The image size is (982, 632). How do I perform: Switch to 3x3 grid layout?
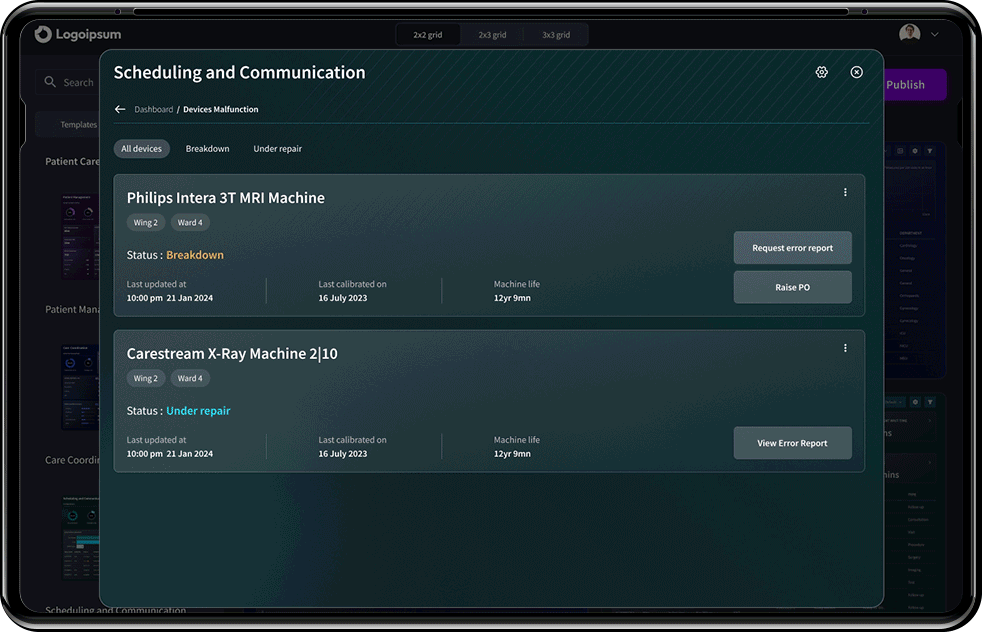(556, 35)
